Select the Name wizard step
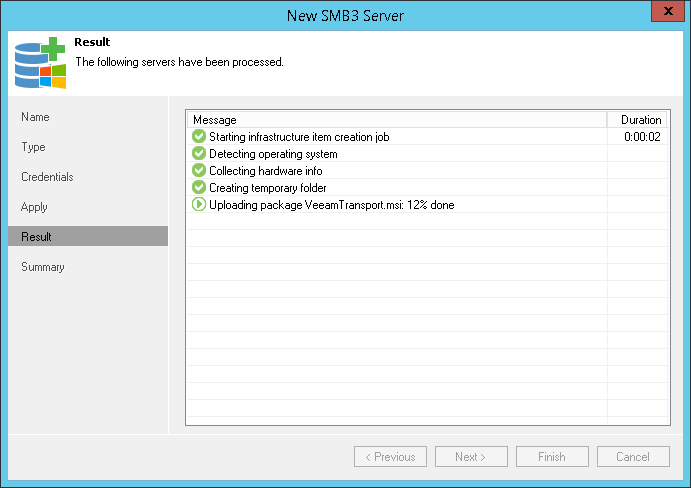 [x=35, y=117]
